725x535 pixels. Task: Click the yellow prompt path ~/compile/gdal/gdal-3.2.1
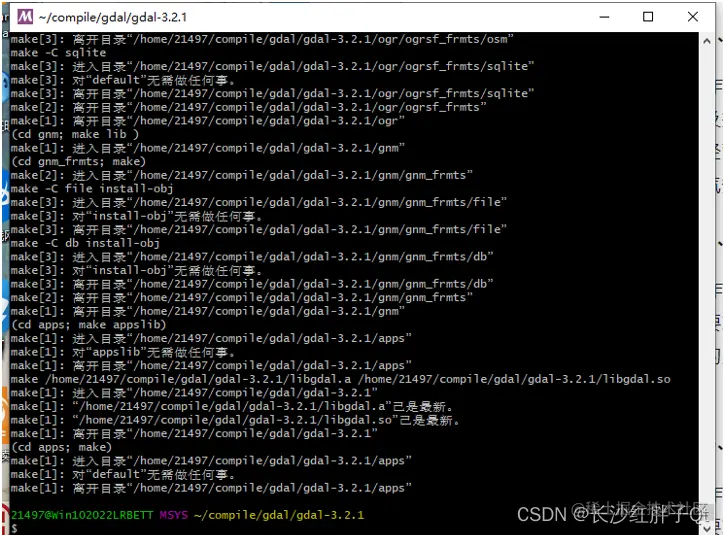pos(279,515)
